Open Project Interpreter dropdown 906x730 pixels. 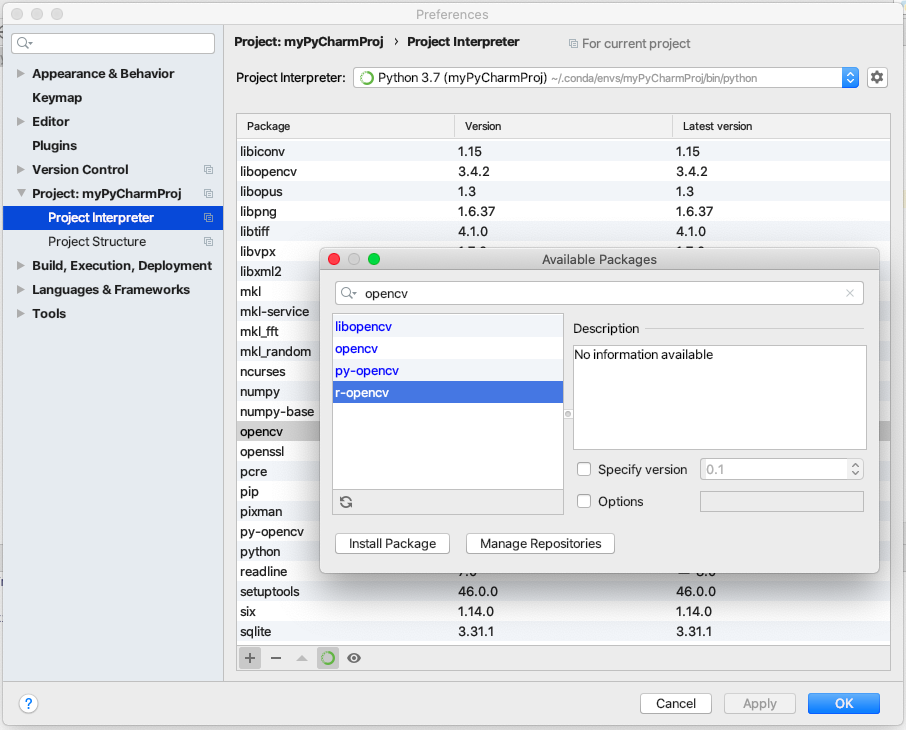[x=606, y=77]
